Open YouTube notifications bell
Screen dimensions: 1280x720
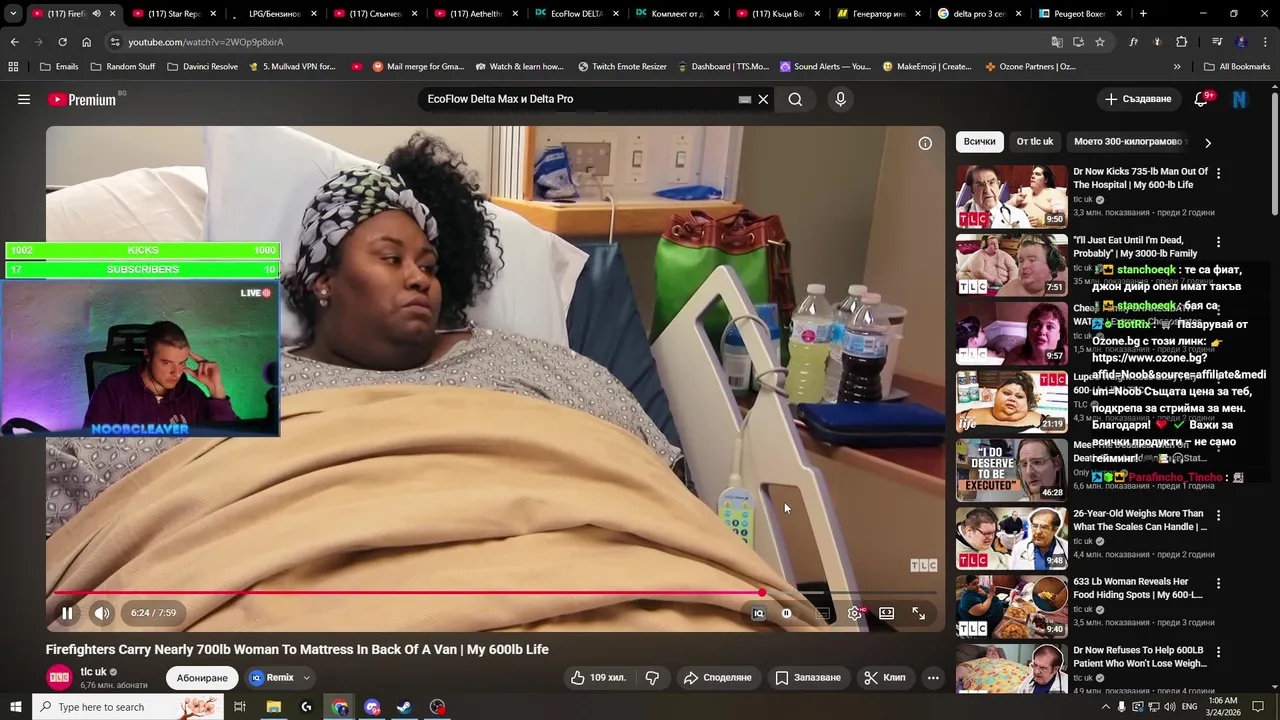pos(1202,99)
